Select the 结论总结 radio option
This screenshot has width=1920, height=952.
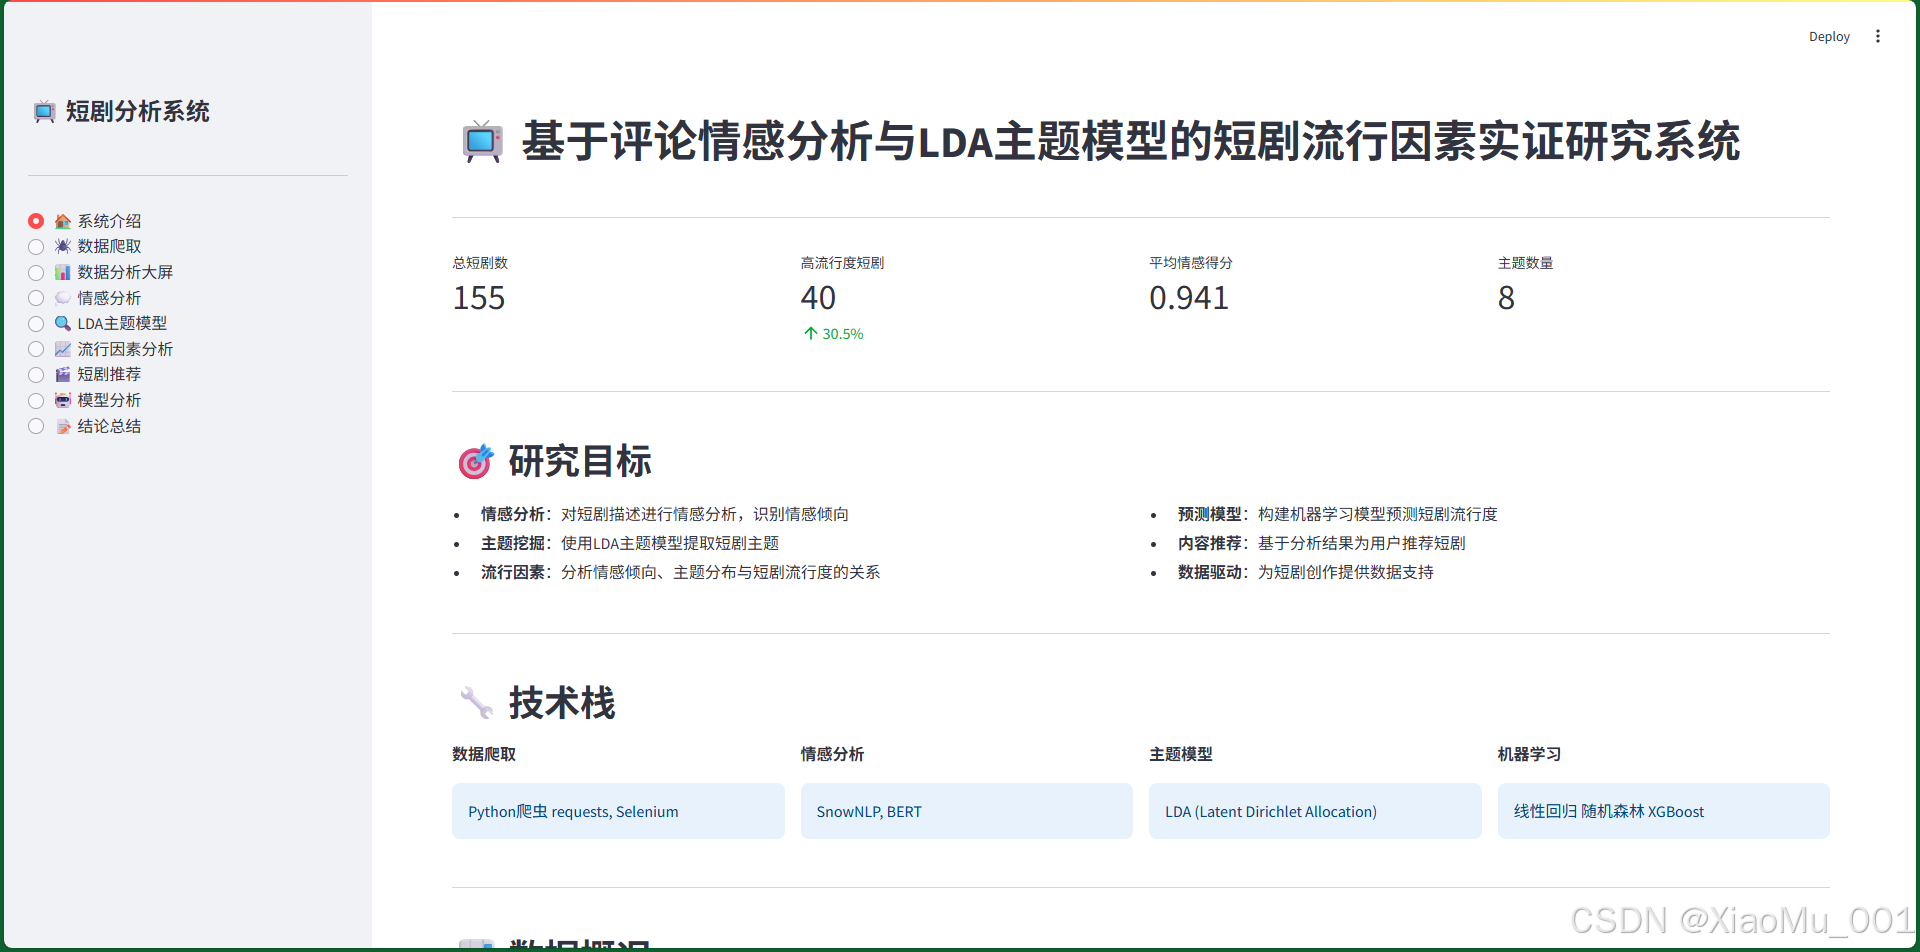point(36,426)
